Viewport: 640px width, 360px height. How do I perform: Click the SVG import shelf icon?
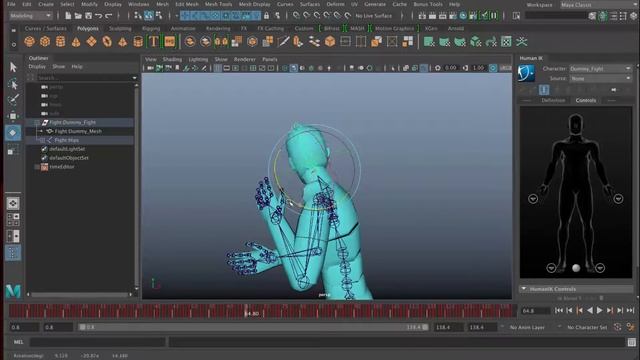[x=169, y=41]
